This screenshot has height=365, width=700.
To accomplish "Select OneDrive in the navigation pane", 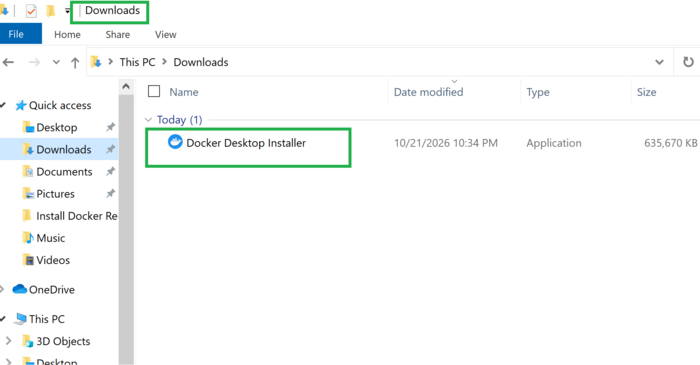I will (x=52, y=290).
